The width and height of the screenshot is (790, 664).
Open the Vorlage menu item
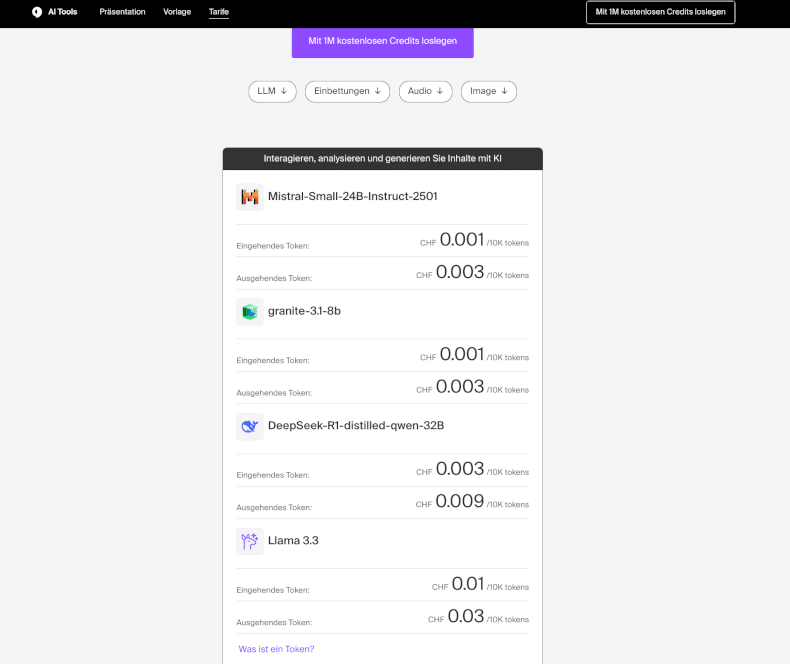click(177, 12)
